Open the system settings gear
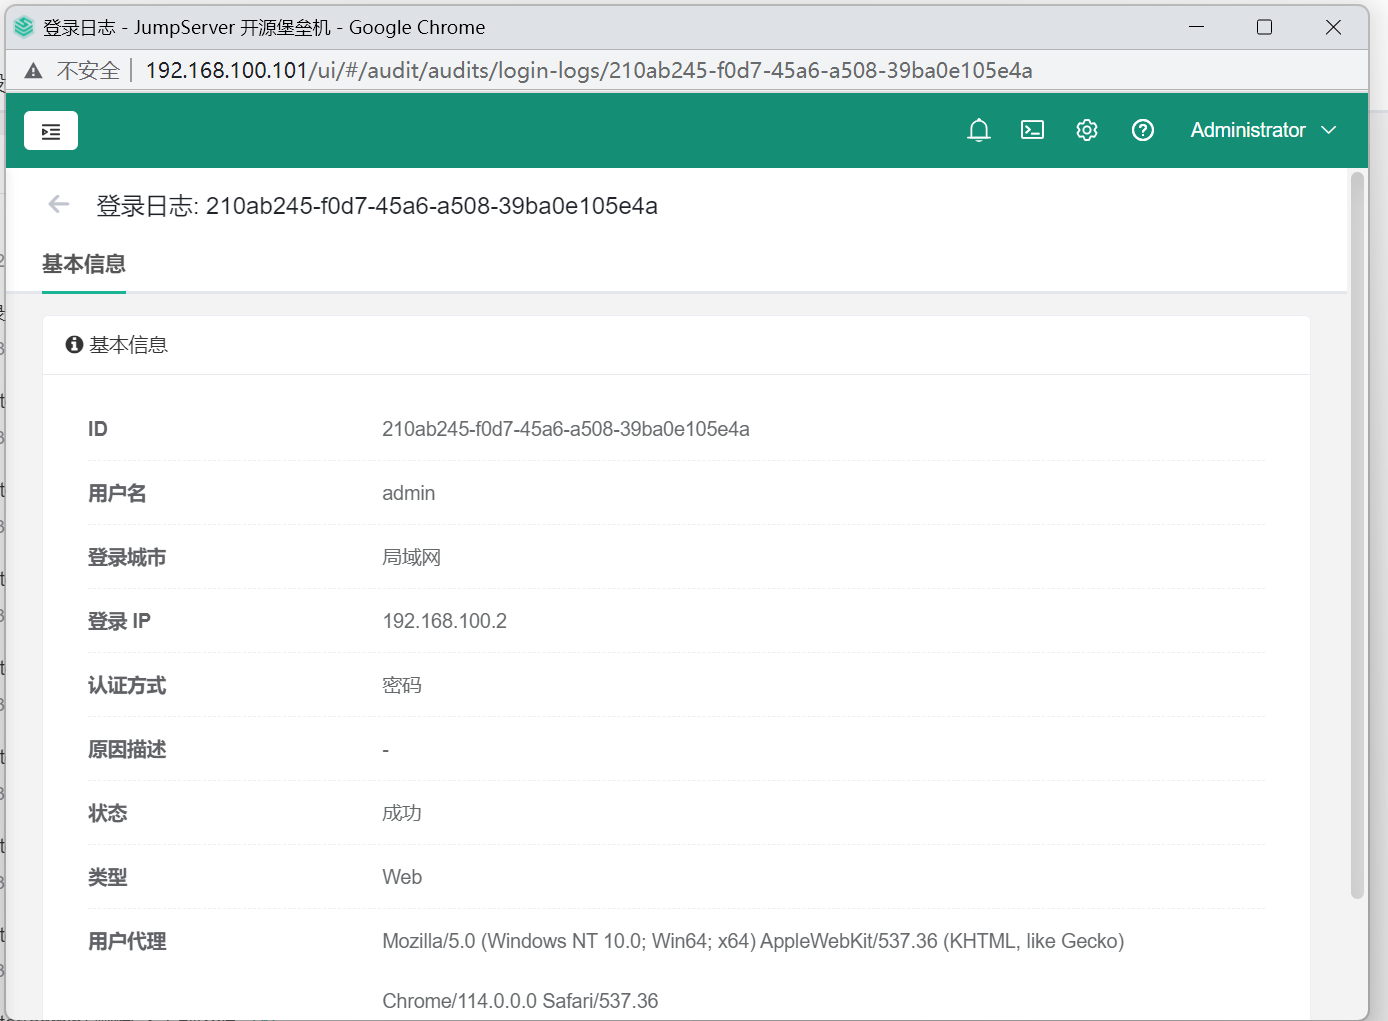1388x1021 pixels. [1086, 130]
